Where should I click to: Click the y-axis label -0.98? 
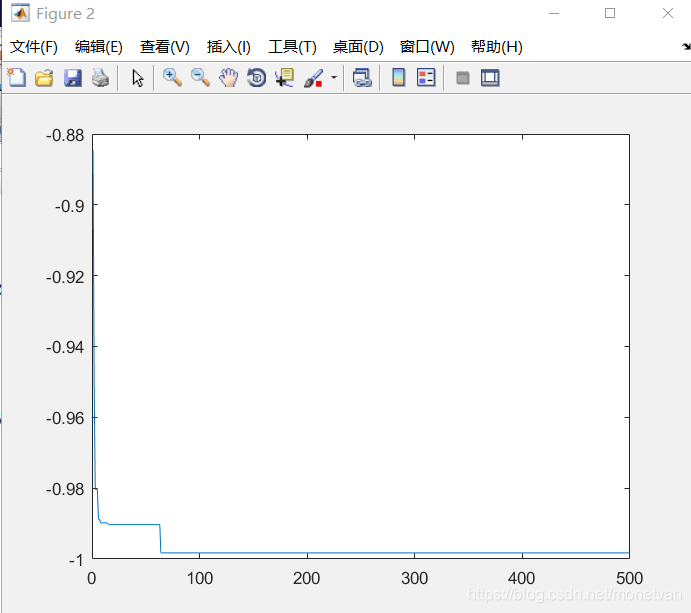[65, 489]
